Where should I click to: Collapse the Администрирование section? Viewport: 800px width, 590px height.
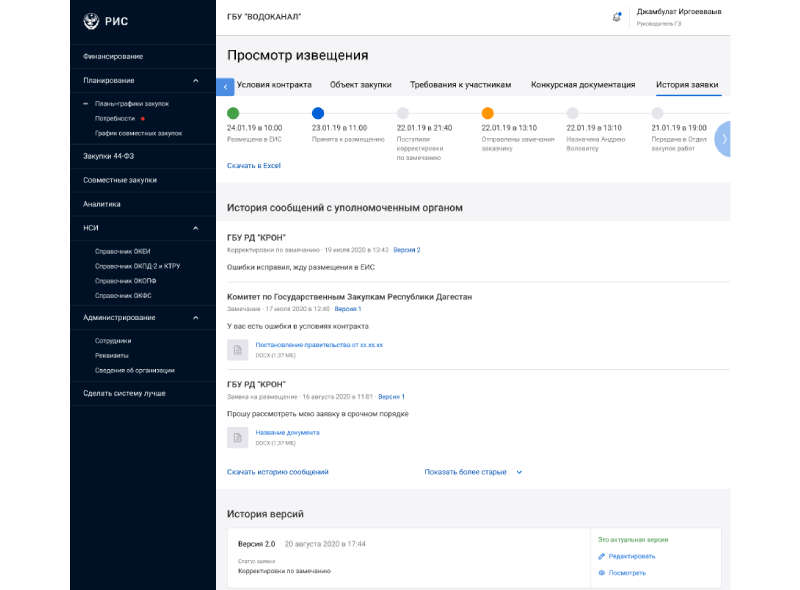coord(195,317)
